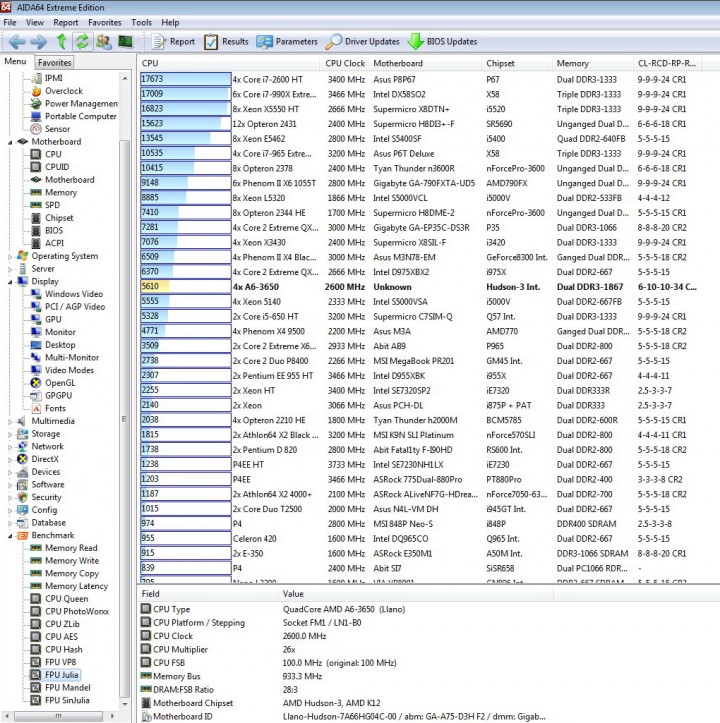Click the left tree horizontal scrollbar
The width and height of the screenshot is (720, 723).
pos(59,716)
